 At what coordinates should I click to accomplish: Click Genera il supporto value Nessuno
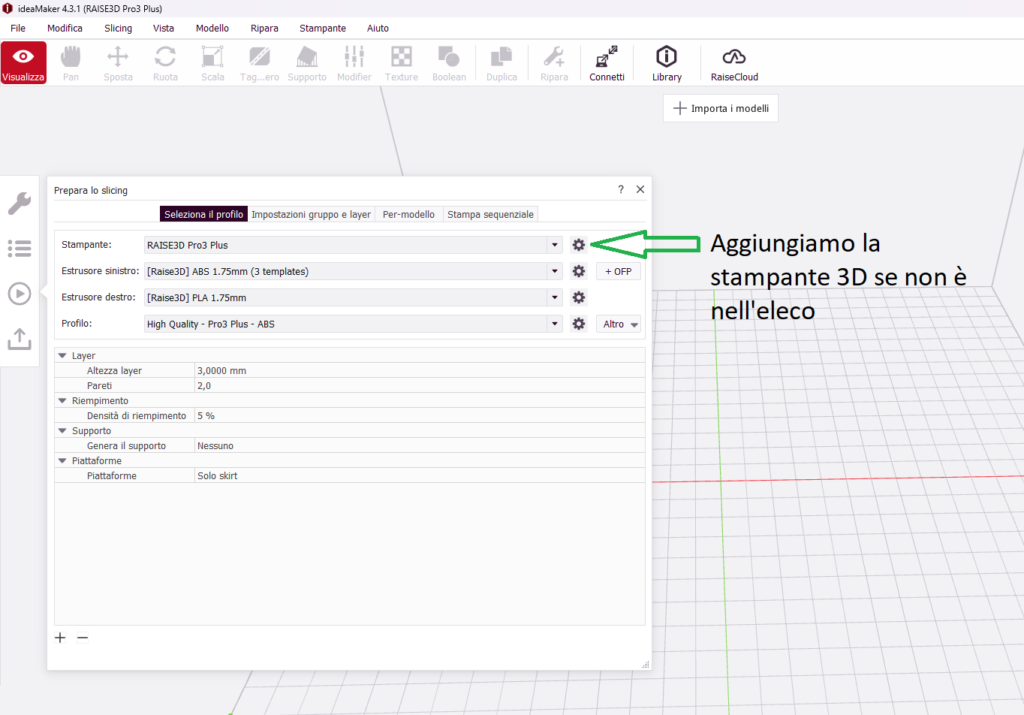point(420,445)
